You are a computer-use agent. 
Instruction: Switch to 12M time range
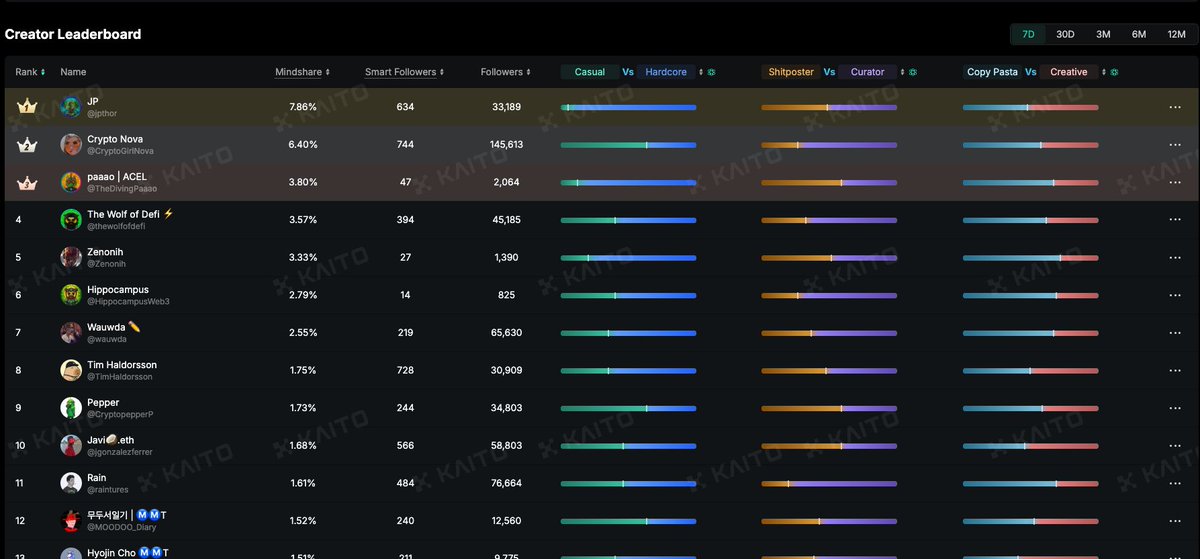point(1176,34)
